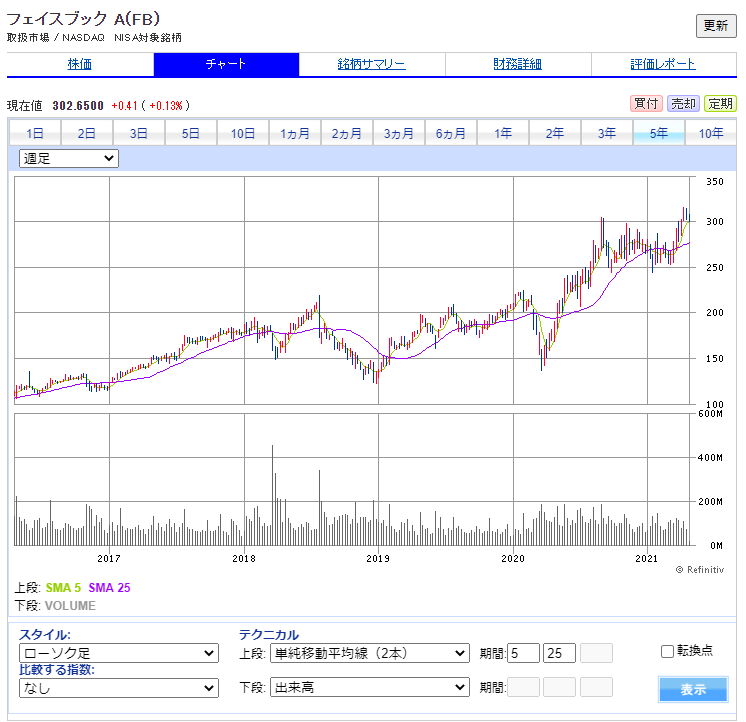Select the 1年 chart range
Screen dimensions: 746x722
pos(503,133)
